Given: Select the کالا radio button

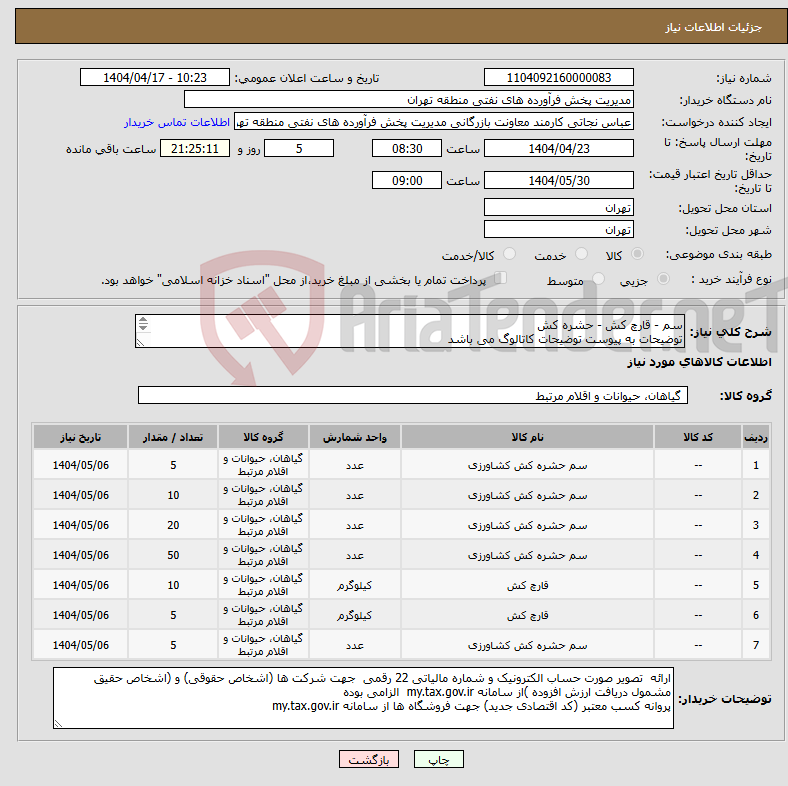Looking at the screenshot, I should click(x=637, y=254).
